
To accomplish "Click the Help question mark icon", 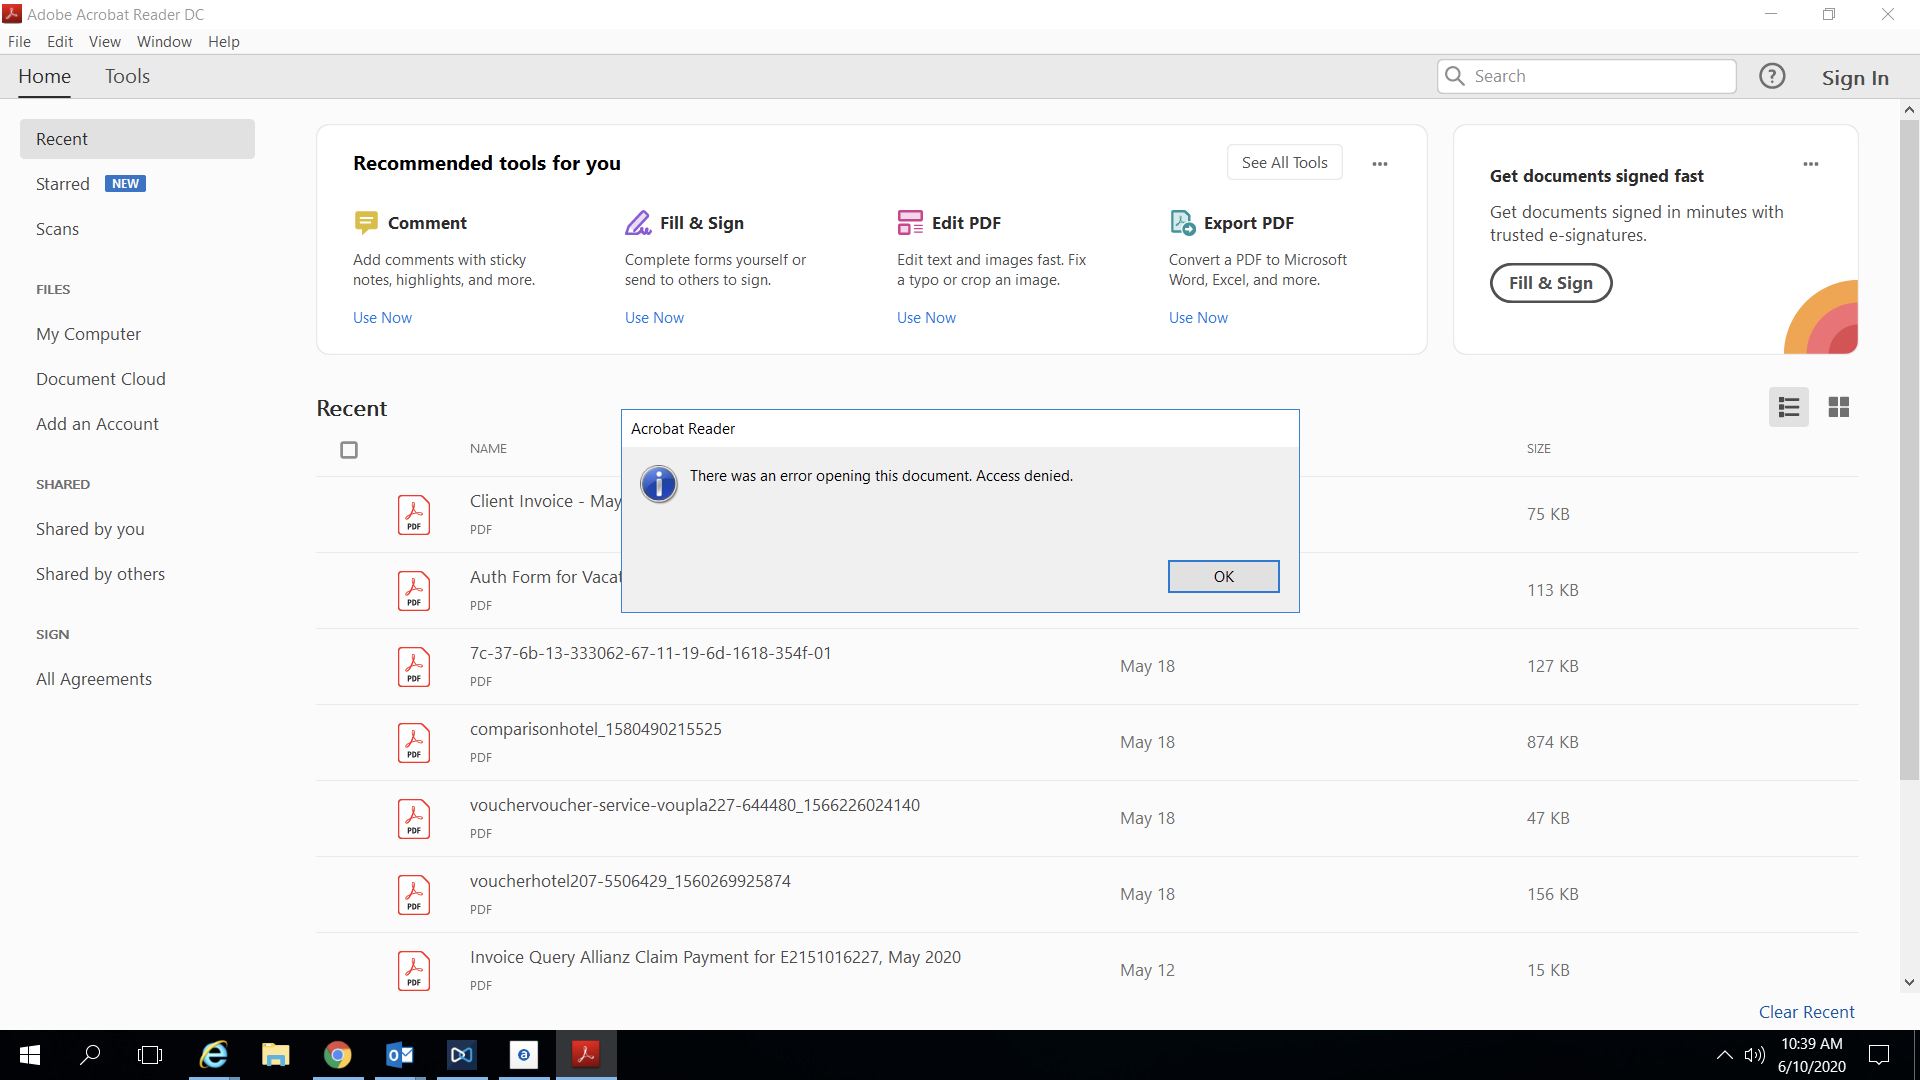I will [1772, 76].
